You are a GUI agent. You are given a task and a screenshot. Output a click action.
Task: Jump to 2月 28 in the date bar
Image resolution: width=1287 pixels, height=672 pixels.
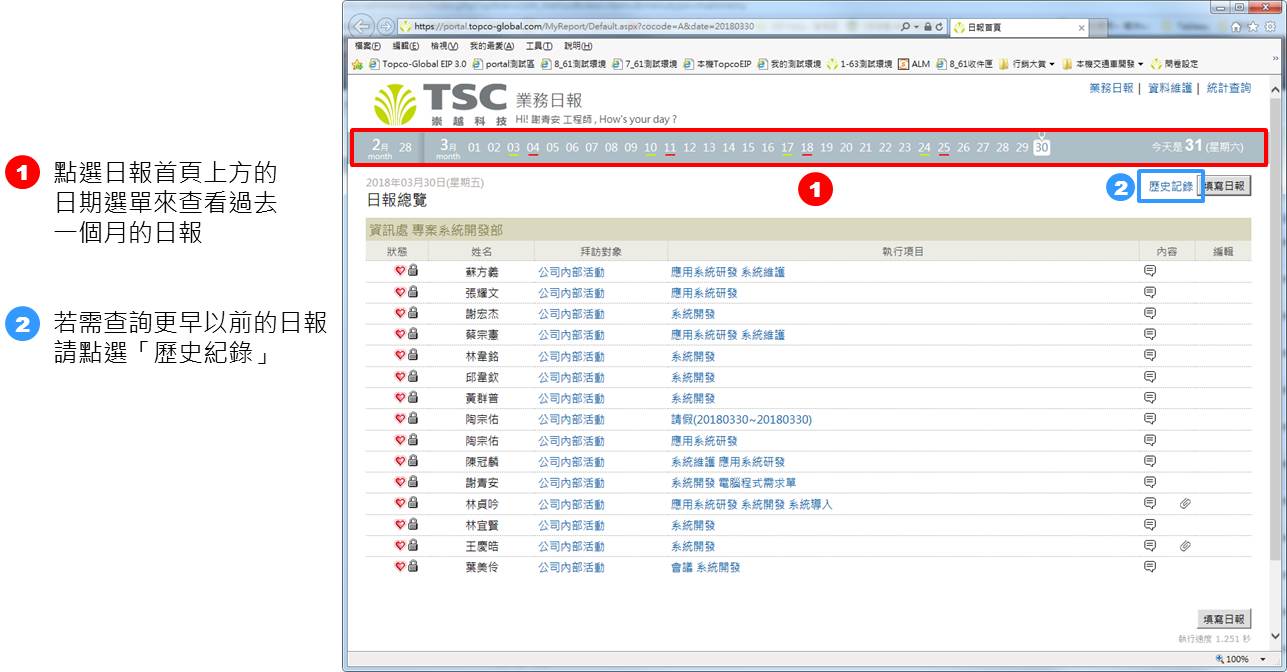point(405,148)
